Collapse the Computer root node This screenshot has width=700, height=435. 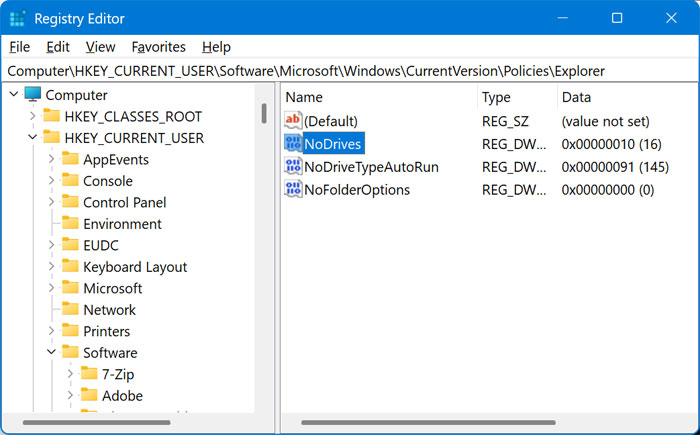click(14, 94)
